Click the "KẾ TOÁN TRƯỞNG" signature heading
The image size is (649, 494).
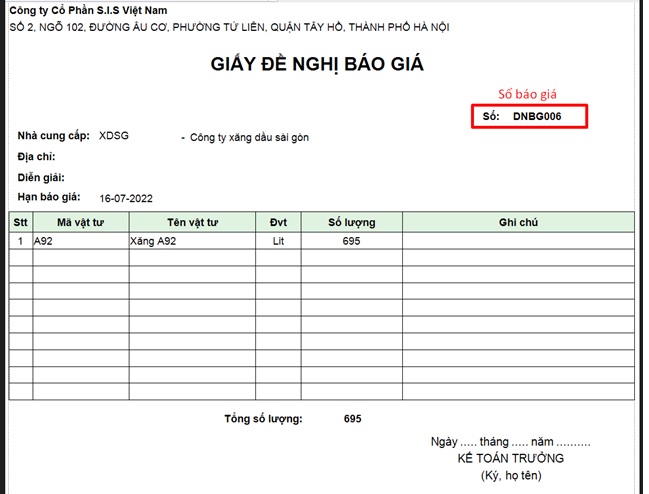pyautogui.click(x=510, y=458)
